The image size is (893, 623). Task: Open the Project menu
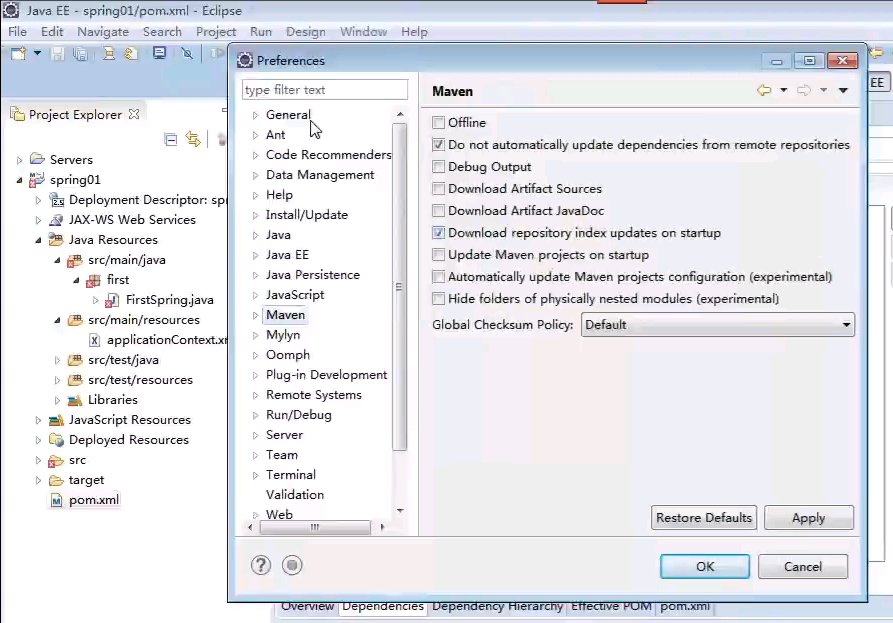tap(216, 32)
